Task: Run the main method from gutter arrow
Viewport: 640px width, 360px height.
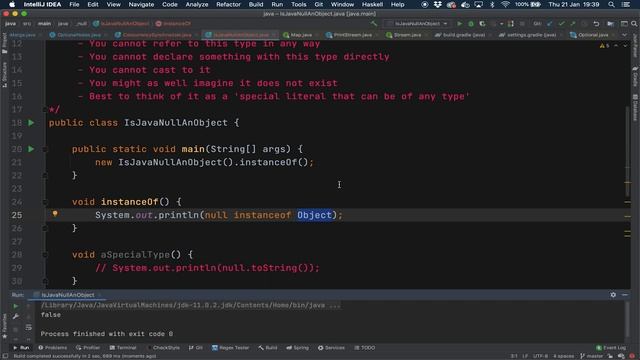Action: (x=31, y=149)
